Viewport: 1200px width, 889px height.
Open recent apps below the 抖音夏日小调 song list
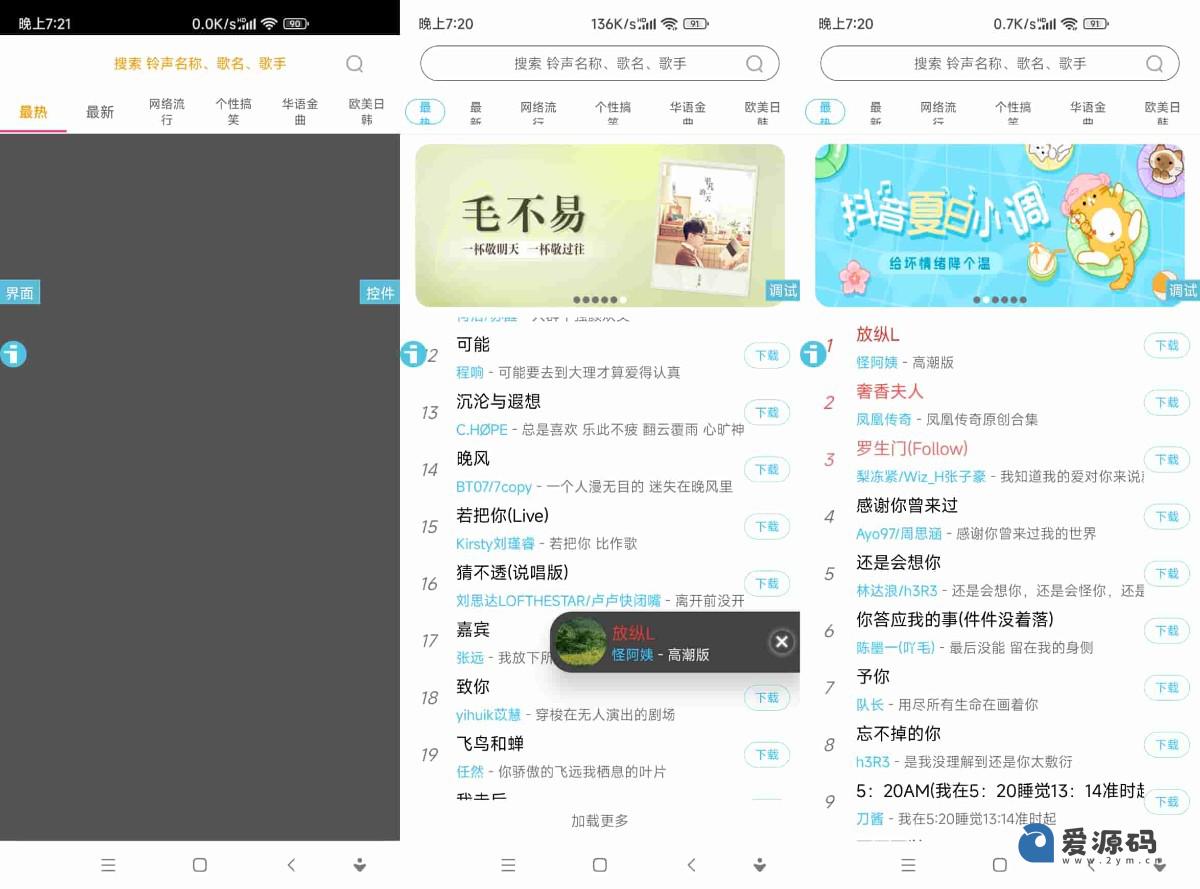tap(909, 865)
